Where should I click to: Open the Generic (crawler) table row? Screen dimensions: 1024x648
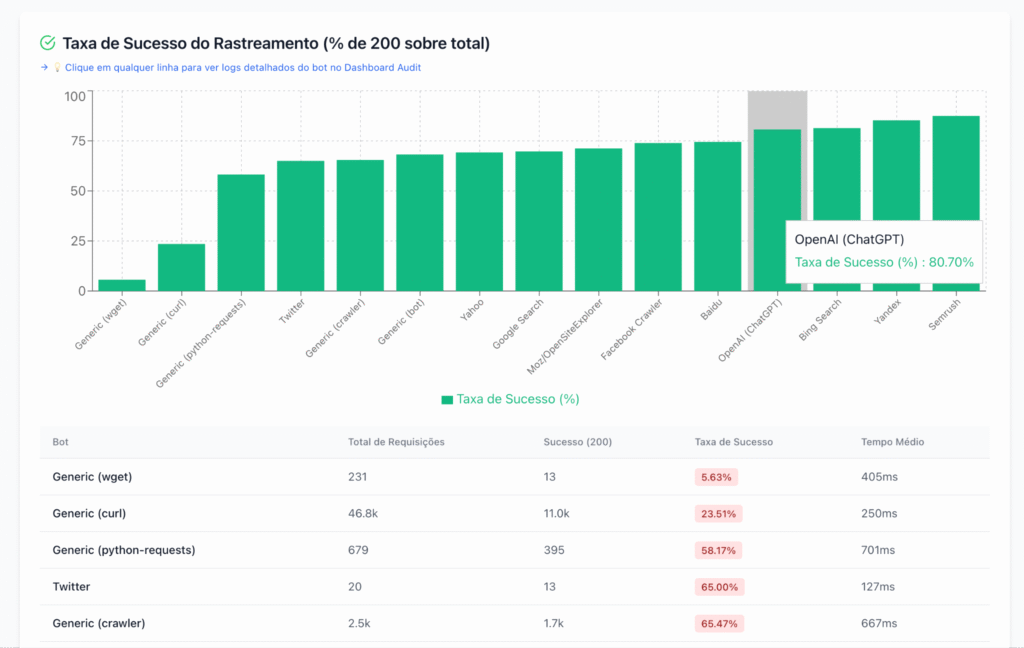[x=515, y=623]
